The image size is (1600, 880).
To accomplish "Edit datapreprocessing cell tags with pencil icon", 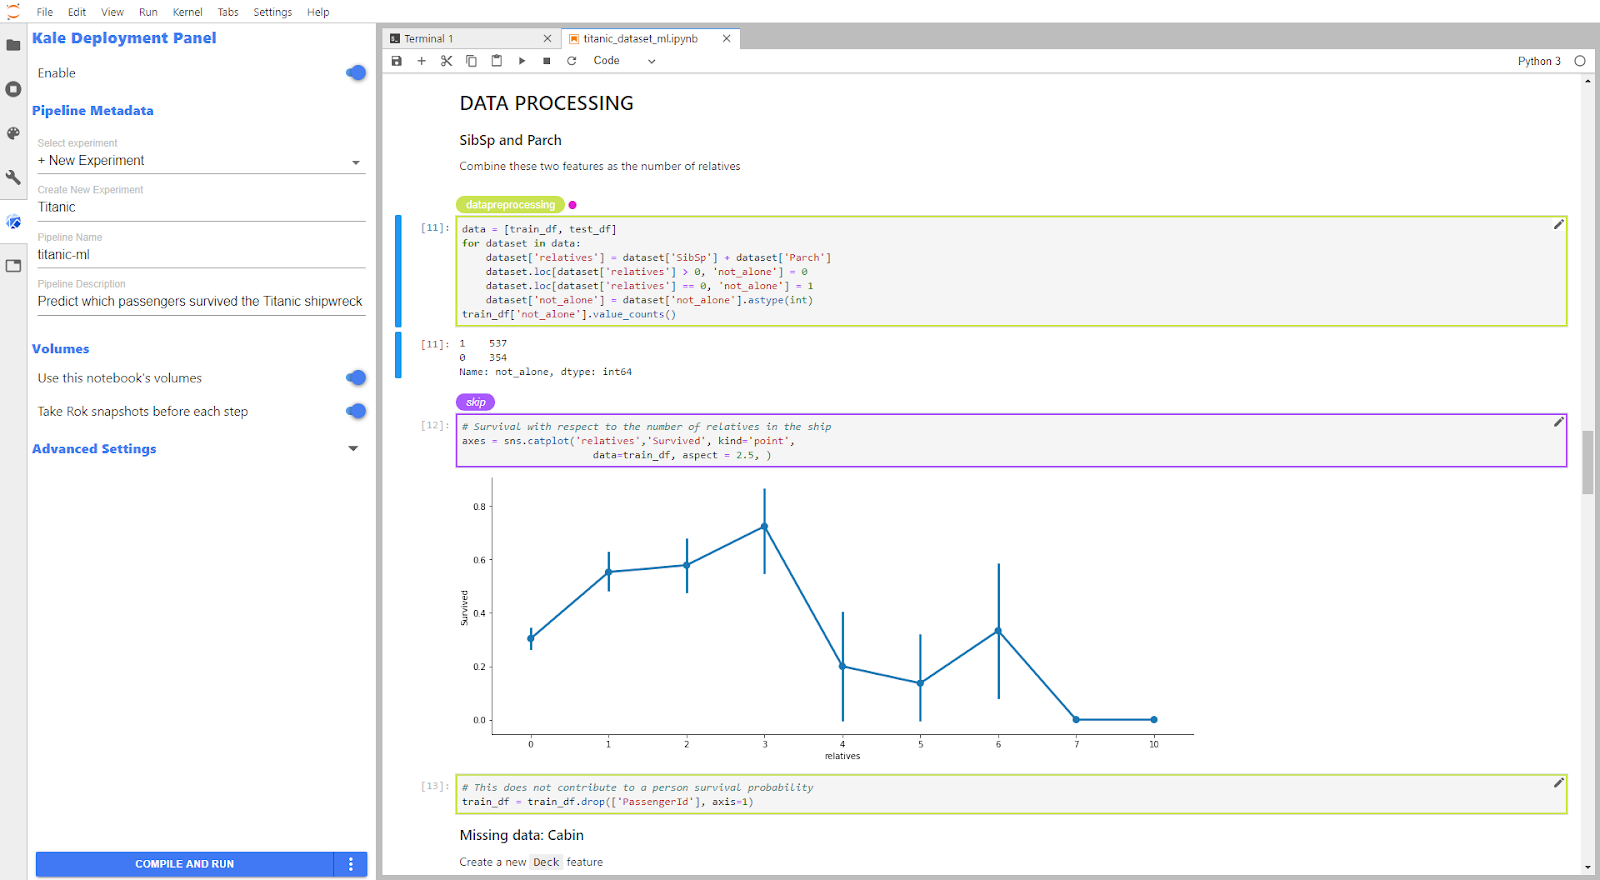I will pyautogui.click(x=1558, y=225).
